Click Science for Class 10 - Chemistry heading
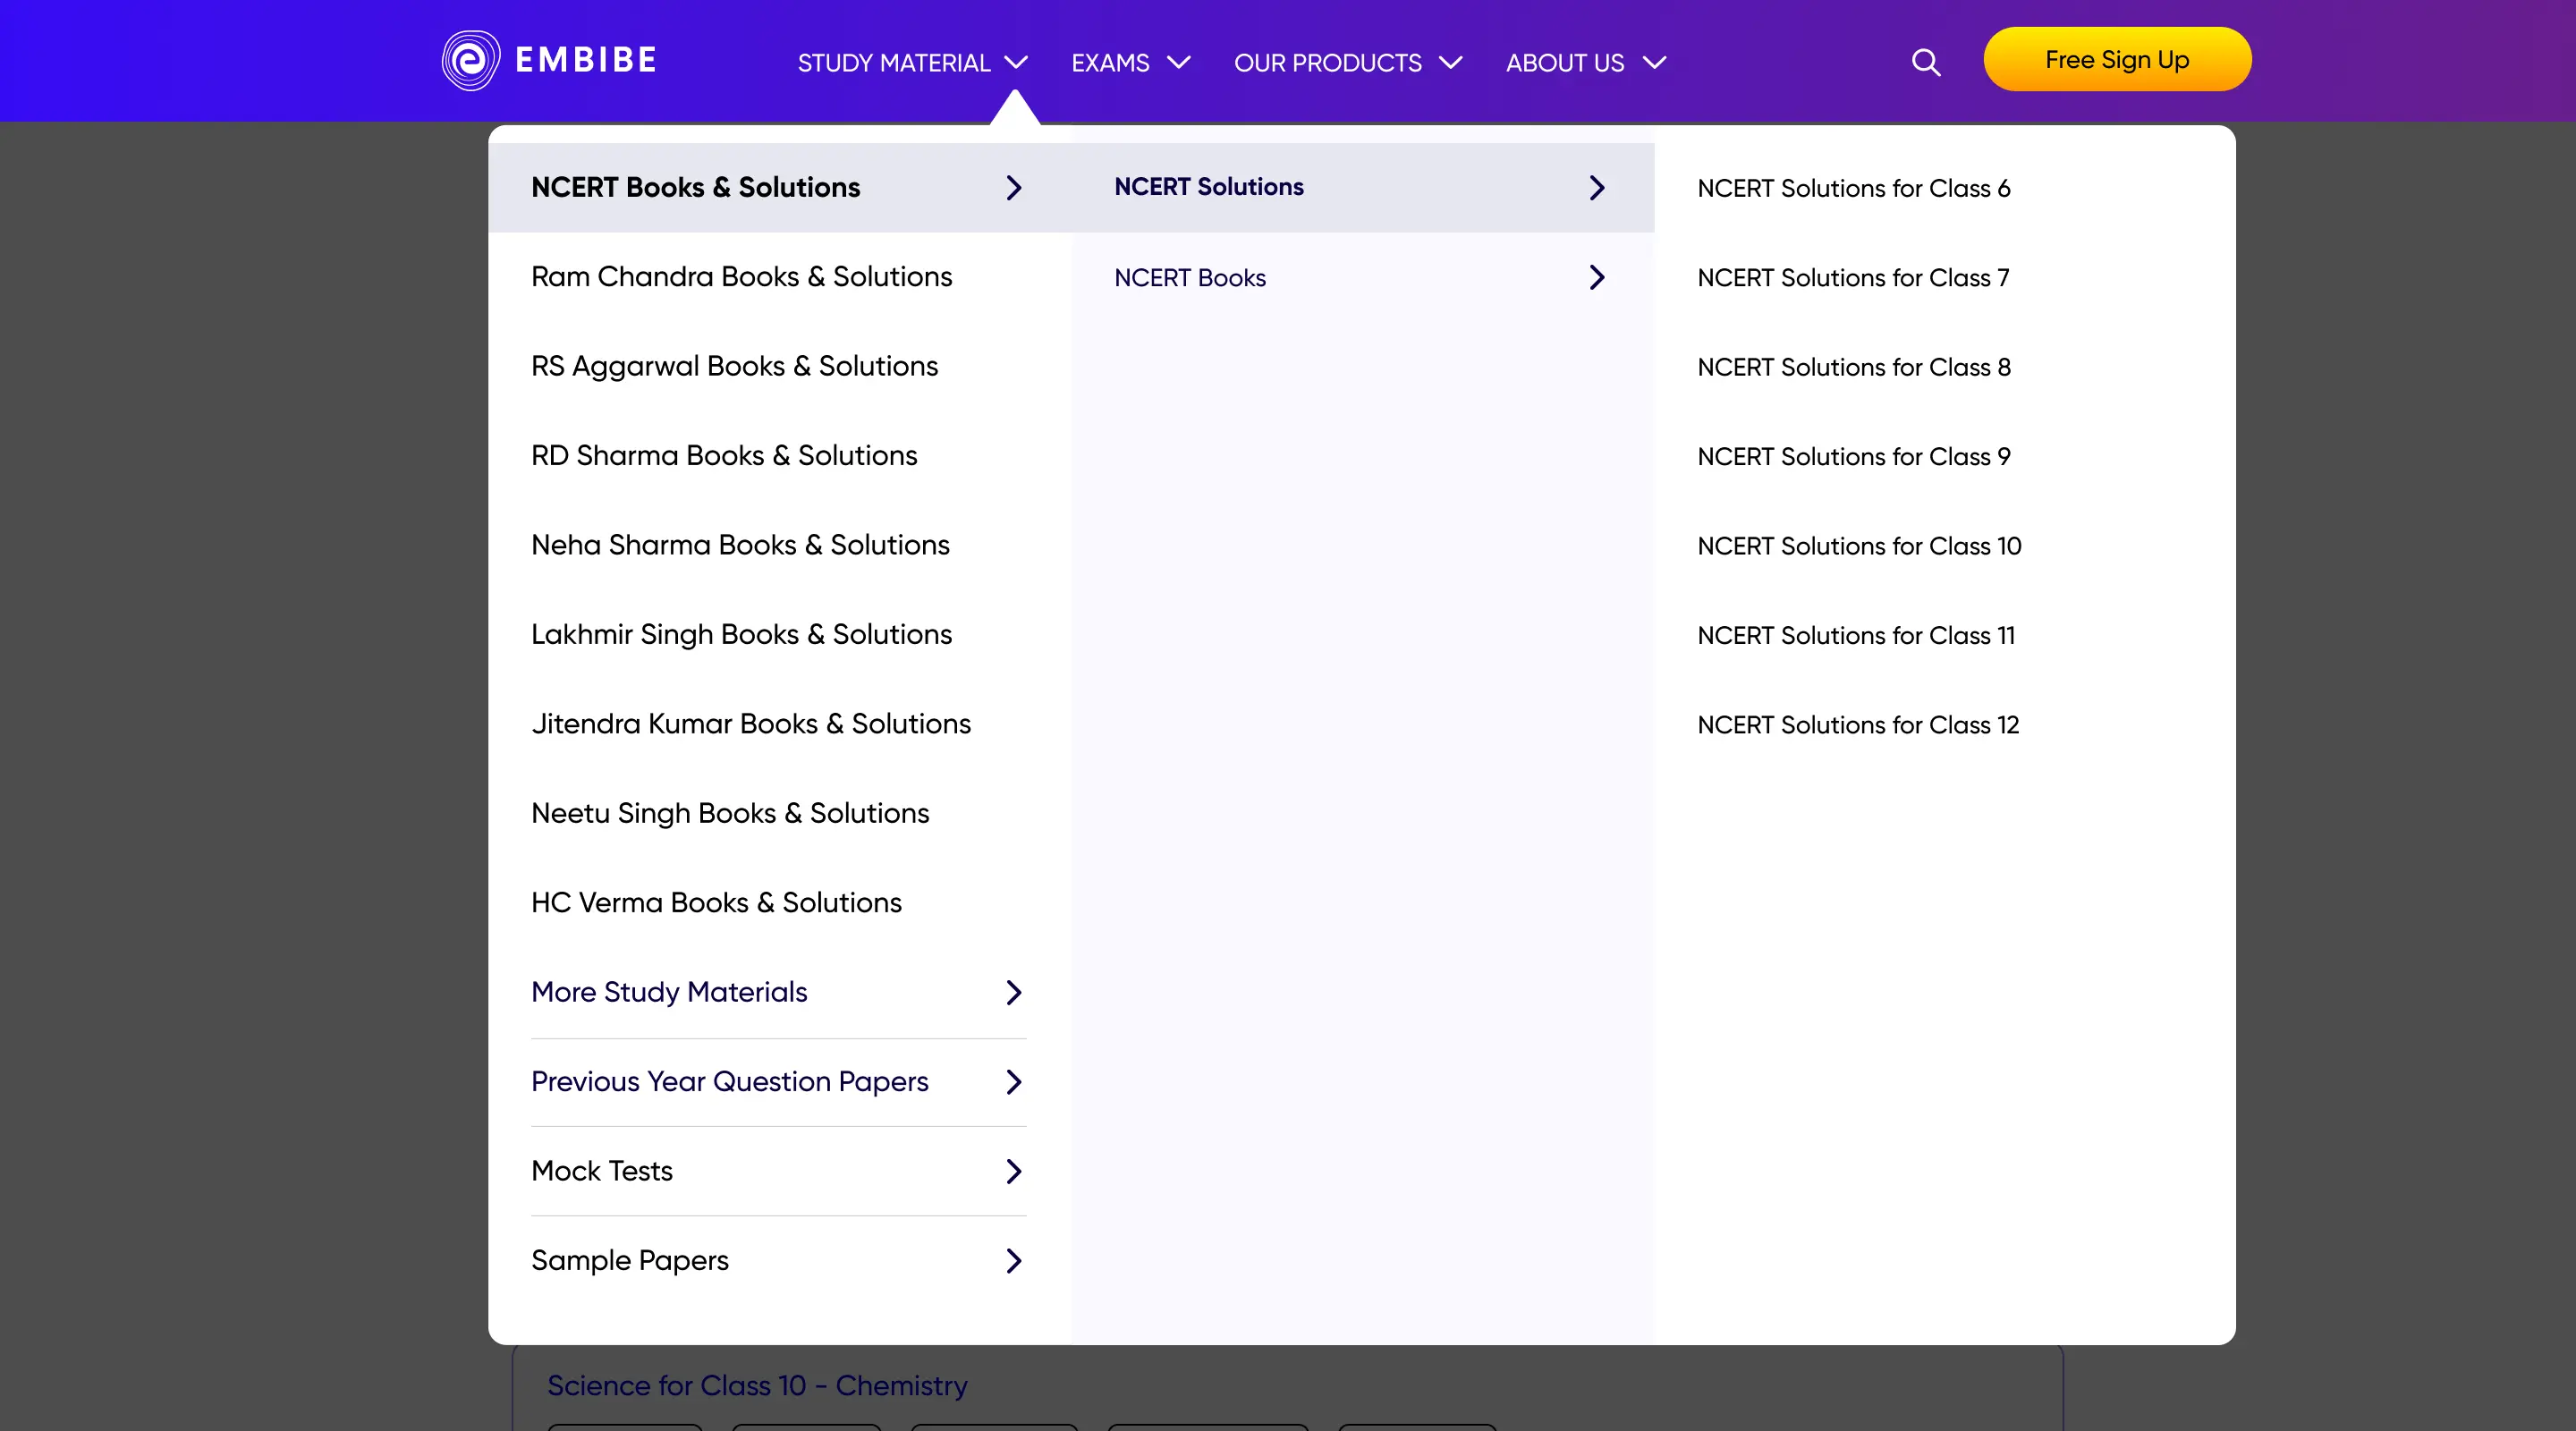This screenshot has width=2576, height=1431. [757, 1386]
